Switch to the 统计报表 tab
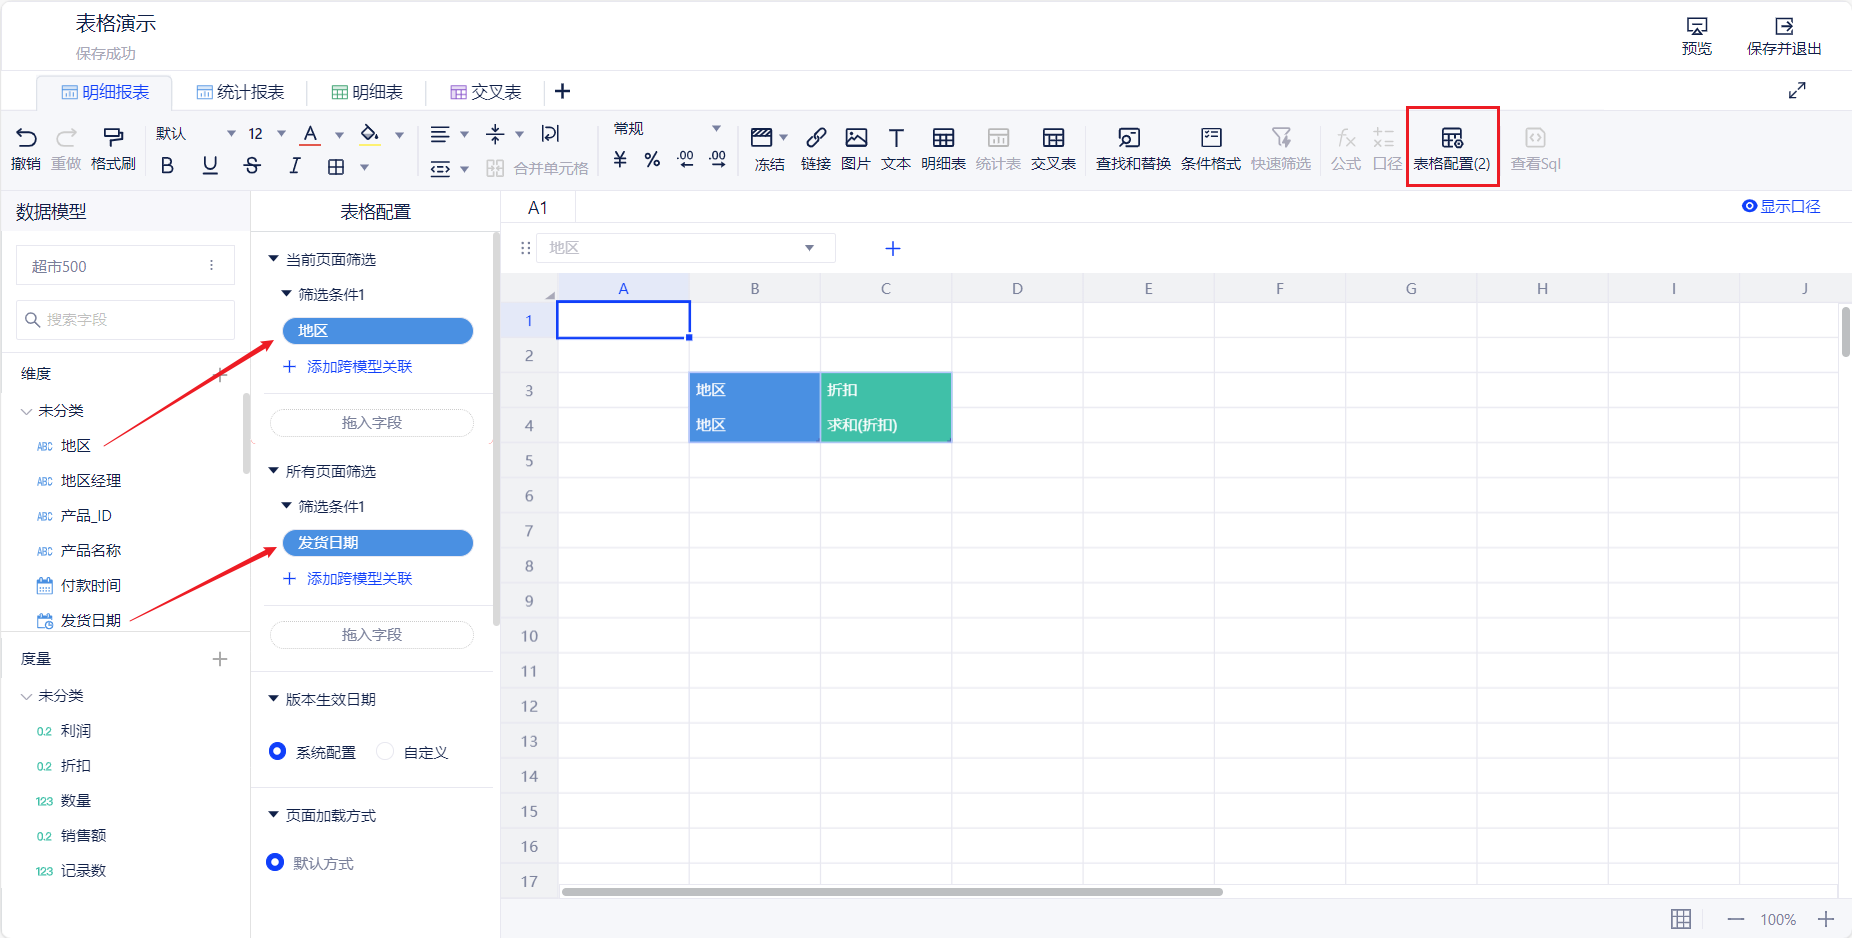Screen dimensions: 1852x938 240,92
